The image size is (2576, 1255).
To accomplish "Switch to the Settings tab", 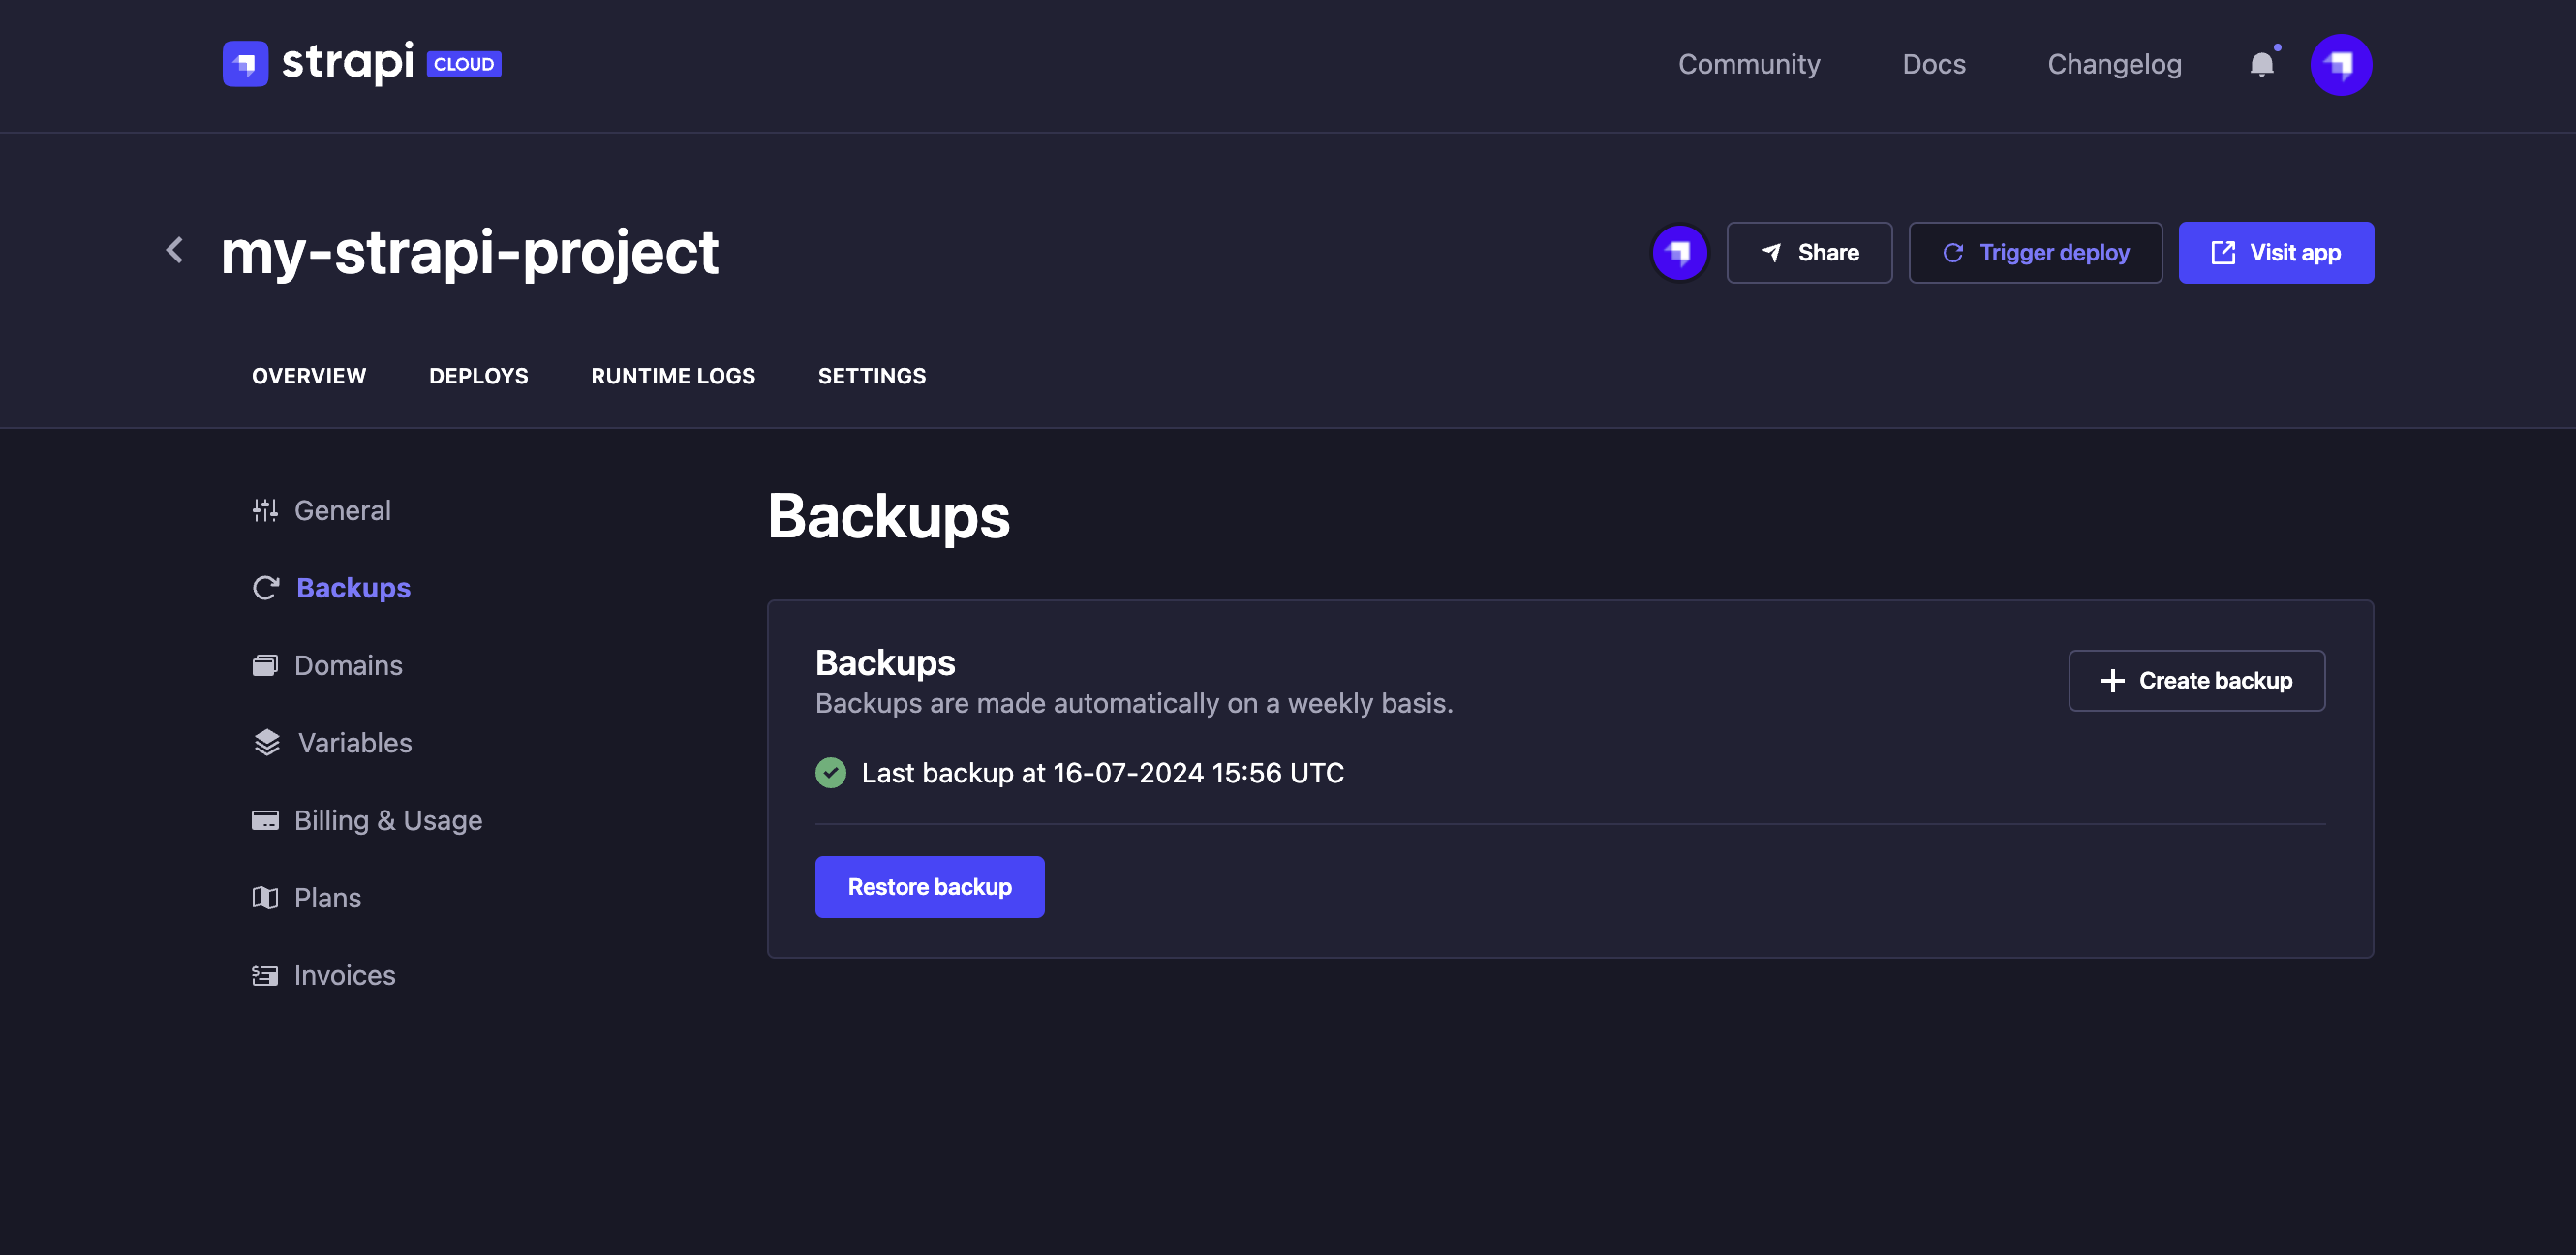I will pos(871,376).
